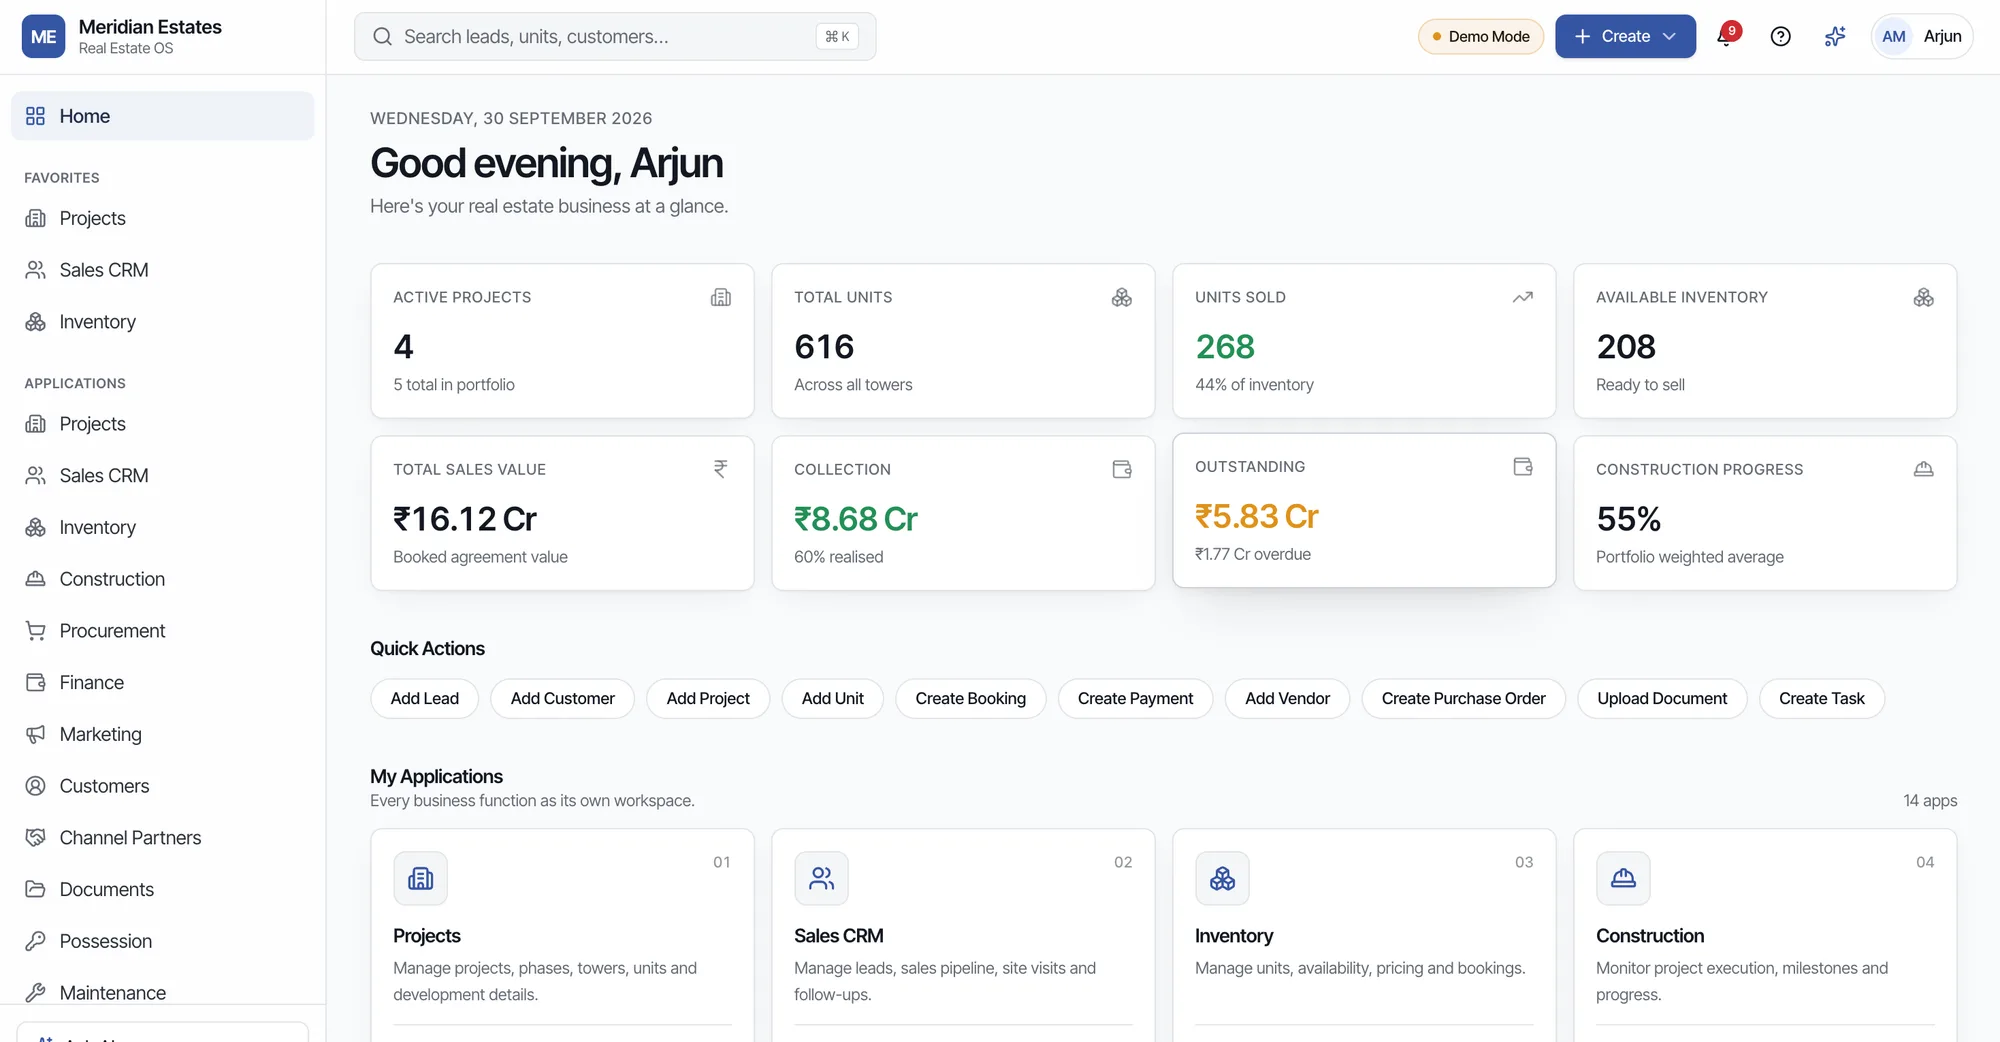This screenshot has width=2000, height=1042.
Task: Click the Create Task quick action
Action: point(1822,698)
